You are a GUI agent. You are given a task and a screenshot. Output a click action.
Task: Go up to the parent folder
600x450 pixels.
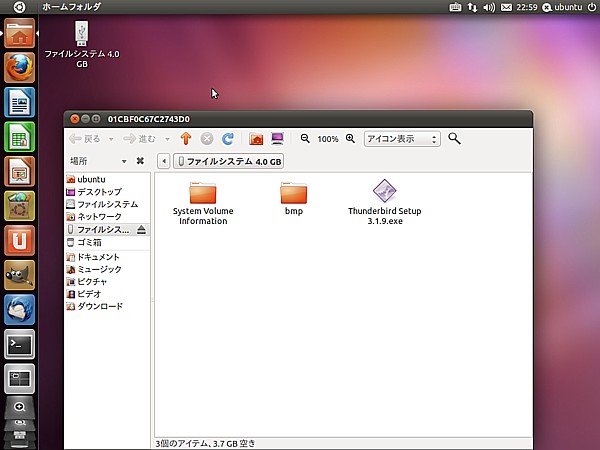[186, 139]
